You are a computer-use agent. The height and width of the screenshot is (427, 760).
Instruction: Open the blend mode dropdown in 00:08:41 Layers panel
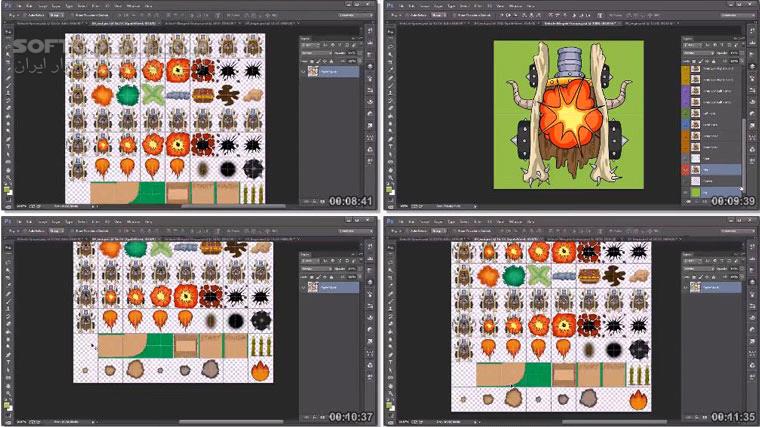click(x=315, y=53)
